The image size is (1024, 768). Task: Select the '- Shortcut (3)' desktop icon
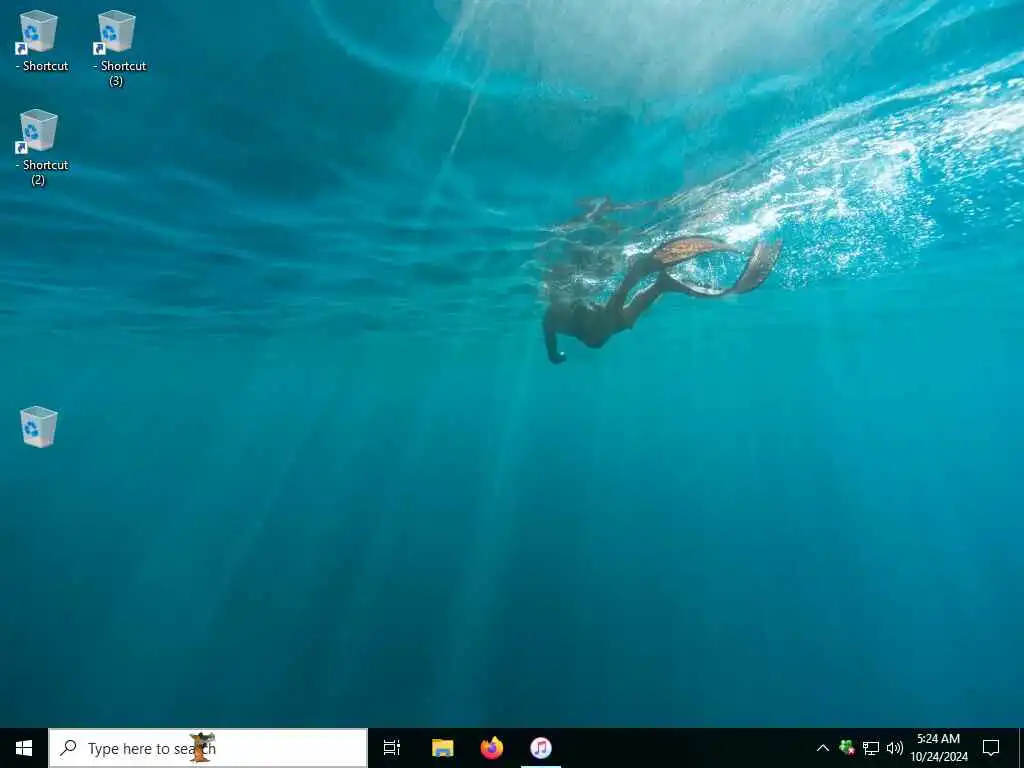pos(118,48)
